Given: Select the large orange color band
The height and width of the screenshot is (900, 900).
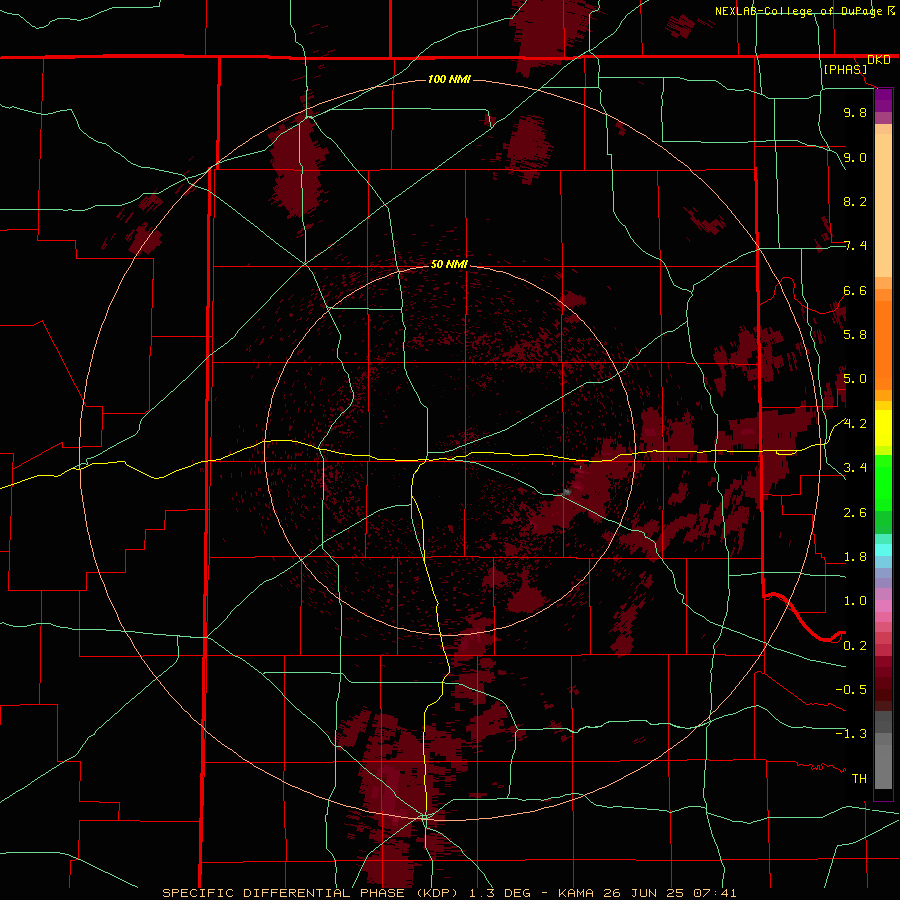Looking at the screenshot, I should [883, 345].
